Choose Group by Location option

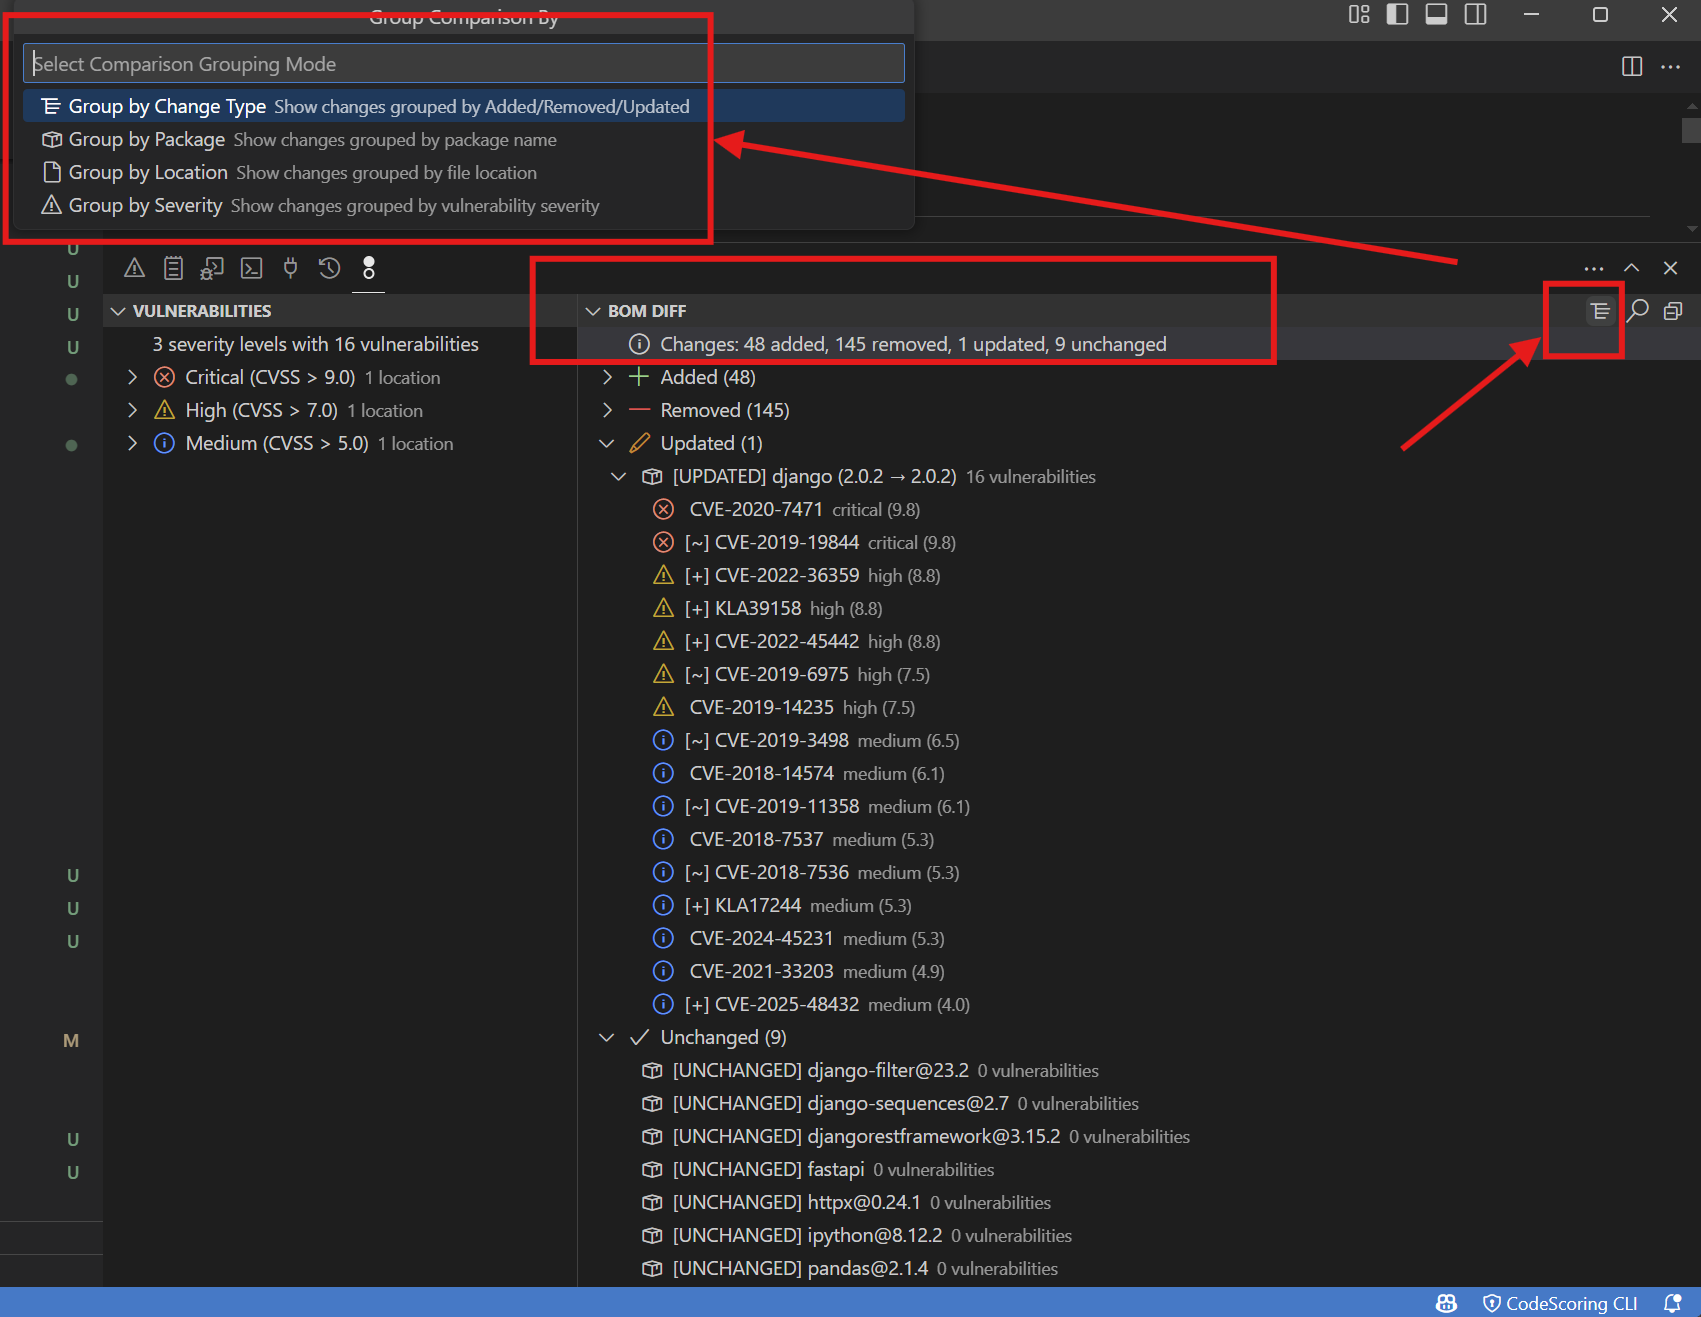point(464,172)
